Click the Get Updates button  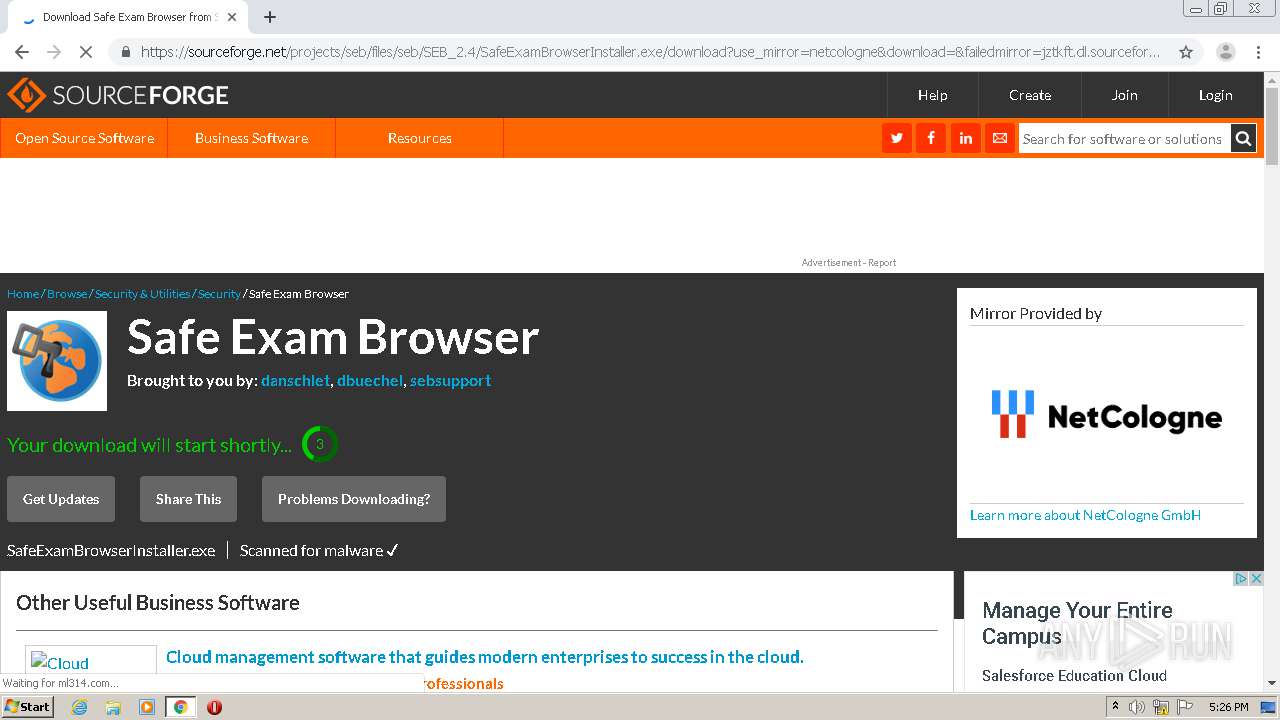(x=61, y=499)
